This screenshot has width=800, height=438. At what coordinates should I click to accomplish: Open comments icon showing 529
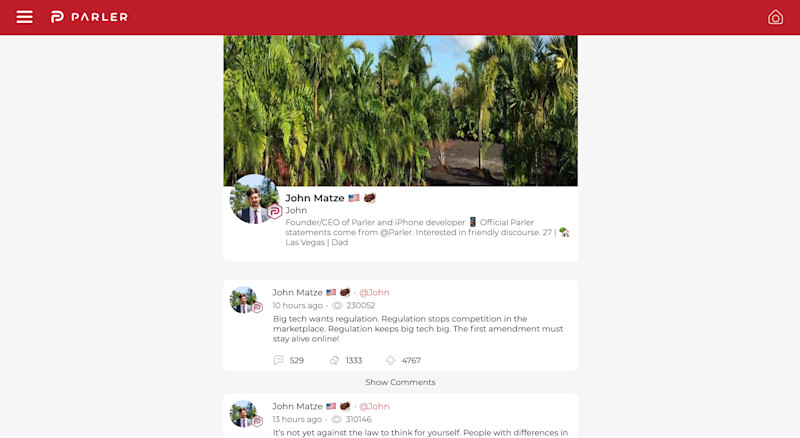(279, 360)
